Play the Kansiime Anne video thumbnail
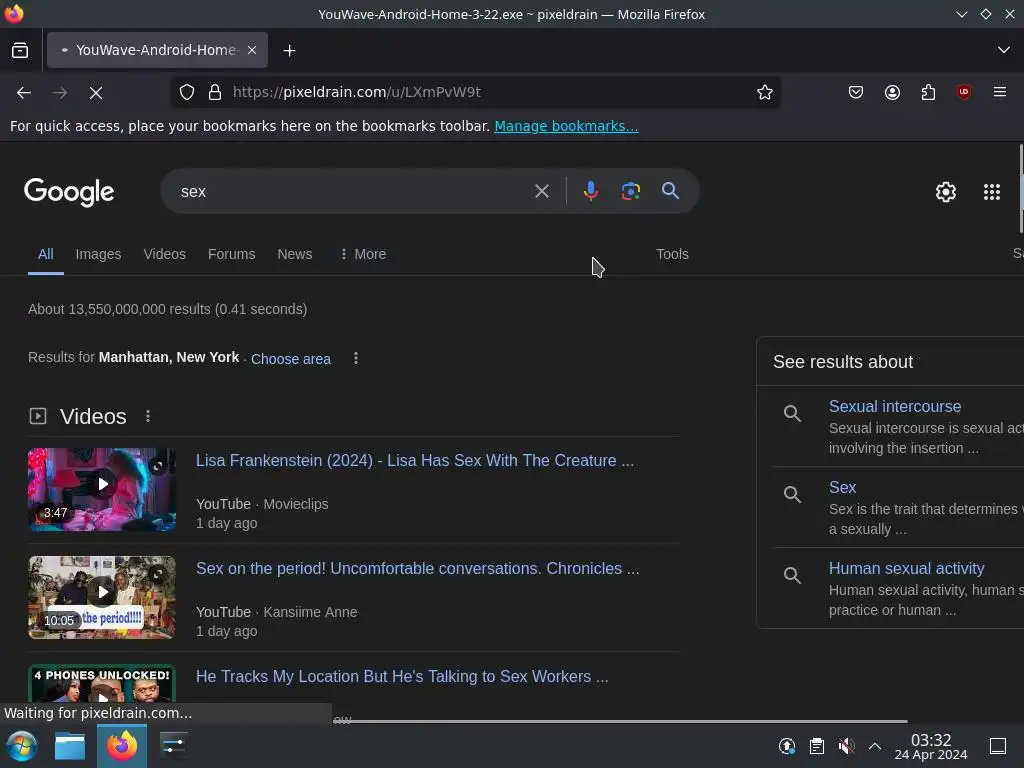The height and width of the screenshot is (768, 1024). pos(102,597)
